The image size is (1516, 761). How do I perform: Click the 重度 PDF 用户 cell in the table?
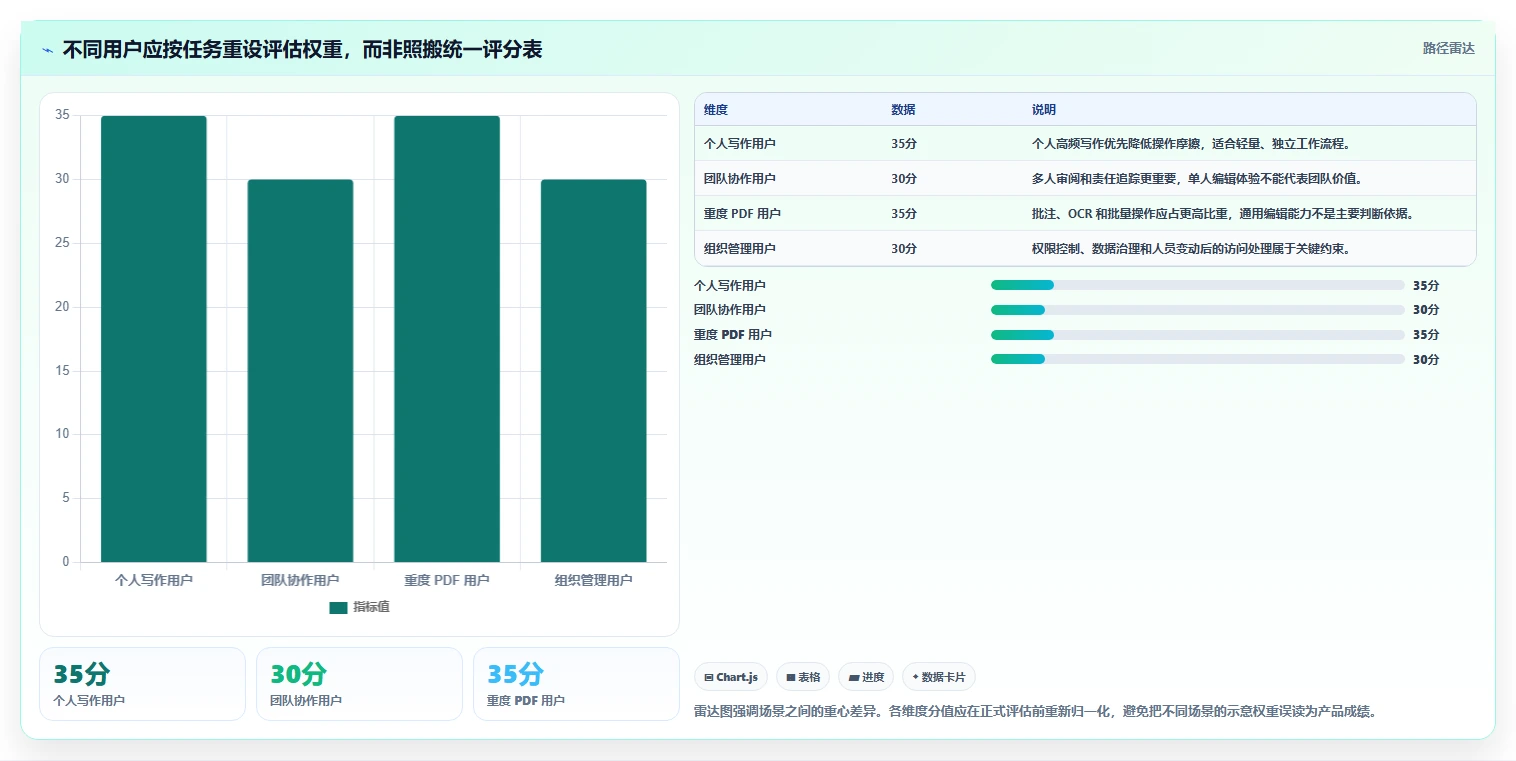pos(742,214)
